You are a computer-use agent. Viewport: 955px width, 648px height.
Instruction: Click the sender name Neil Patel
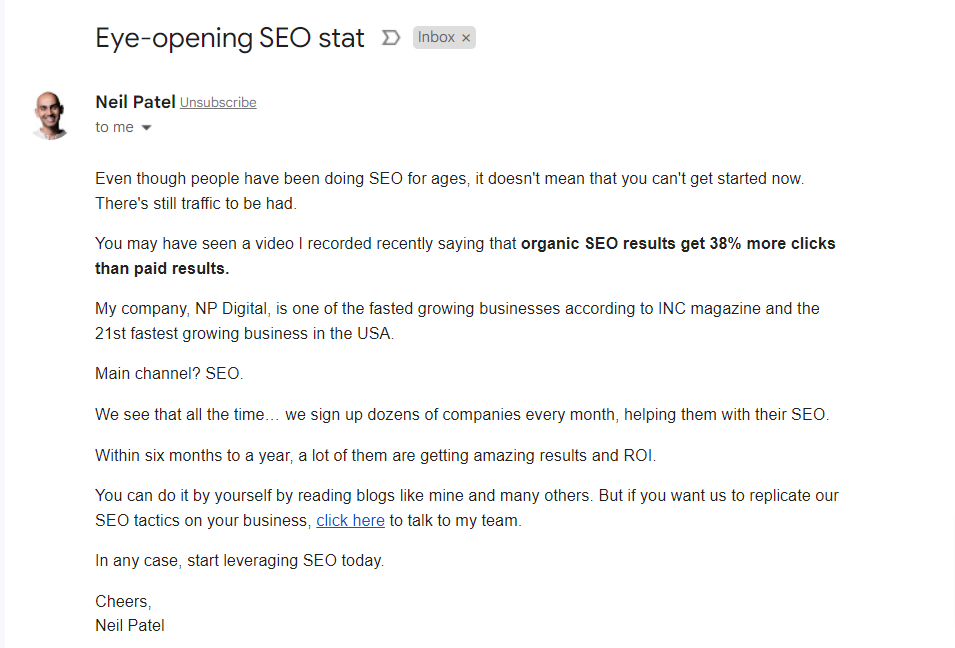pyautogui.click(x=135, y=101)
